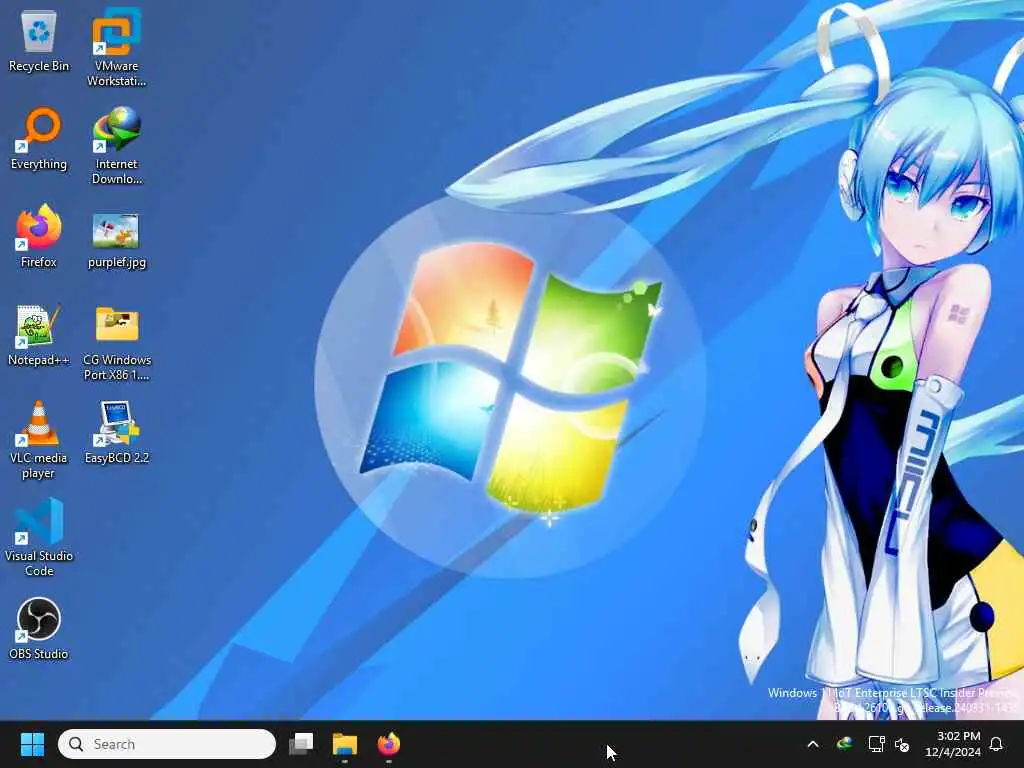Click the taskbar Search box

click(167, 744)
